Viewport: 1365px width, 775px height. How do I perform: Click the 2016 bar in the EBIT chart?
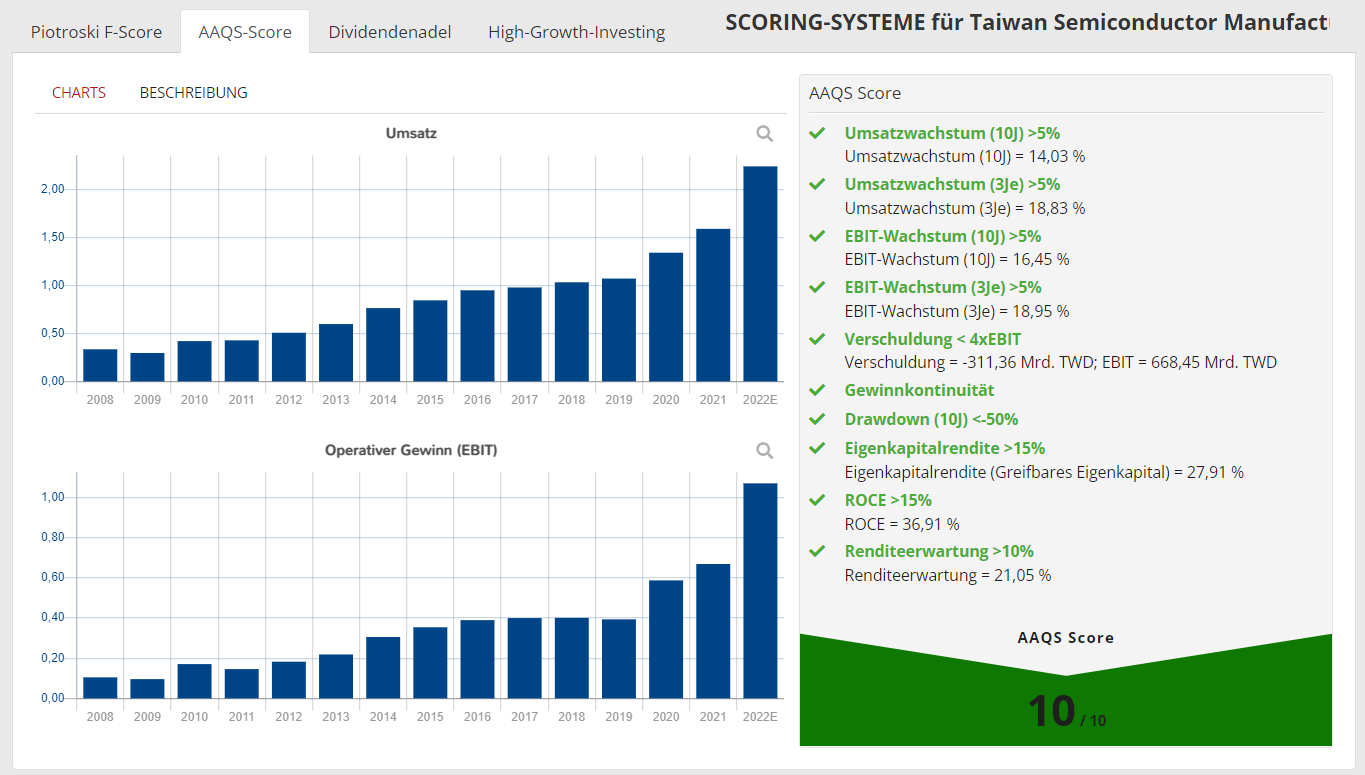coord(477,659)
